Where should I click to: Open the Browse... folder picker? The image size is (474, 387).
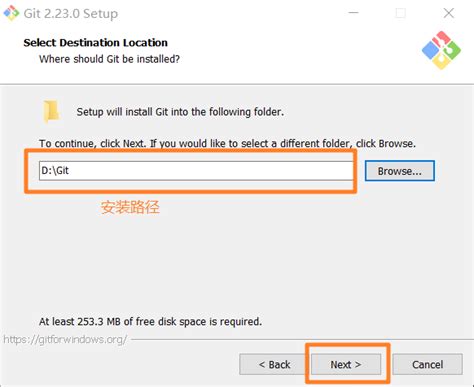pyautogui.click(x=400, y=171)
